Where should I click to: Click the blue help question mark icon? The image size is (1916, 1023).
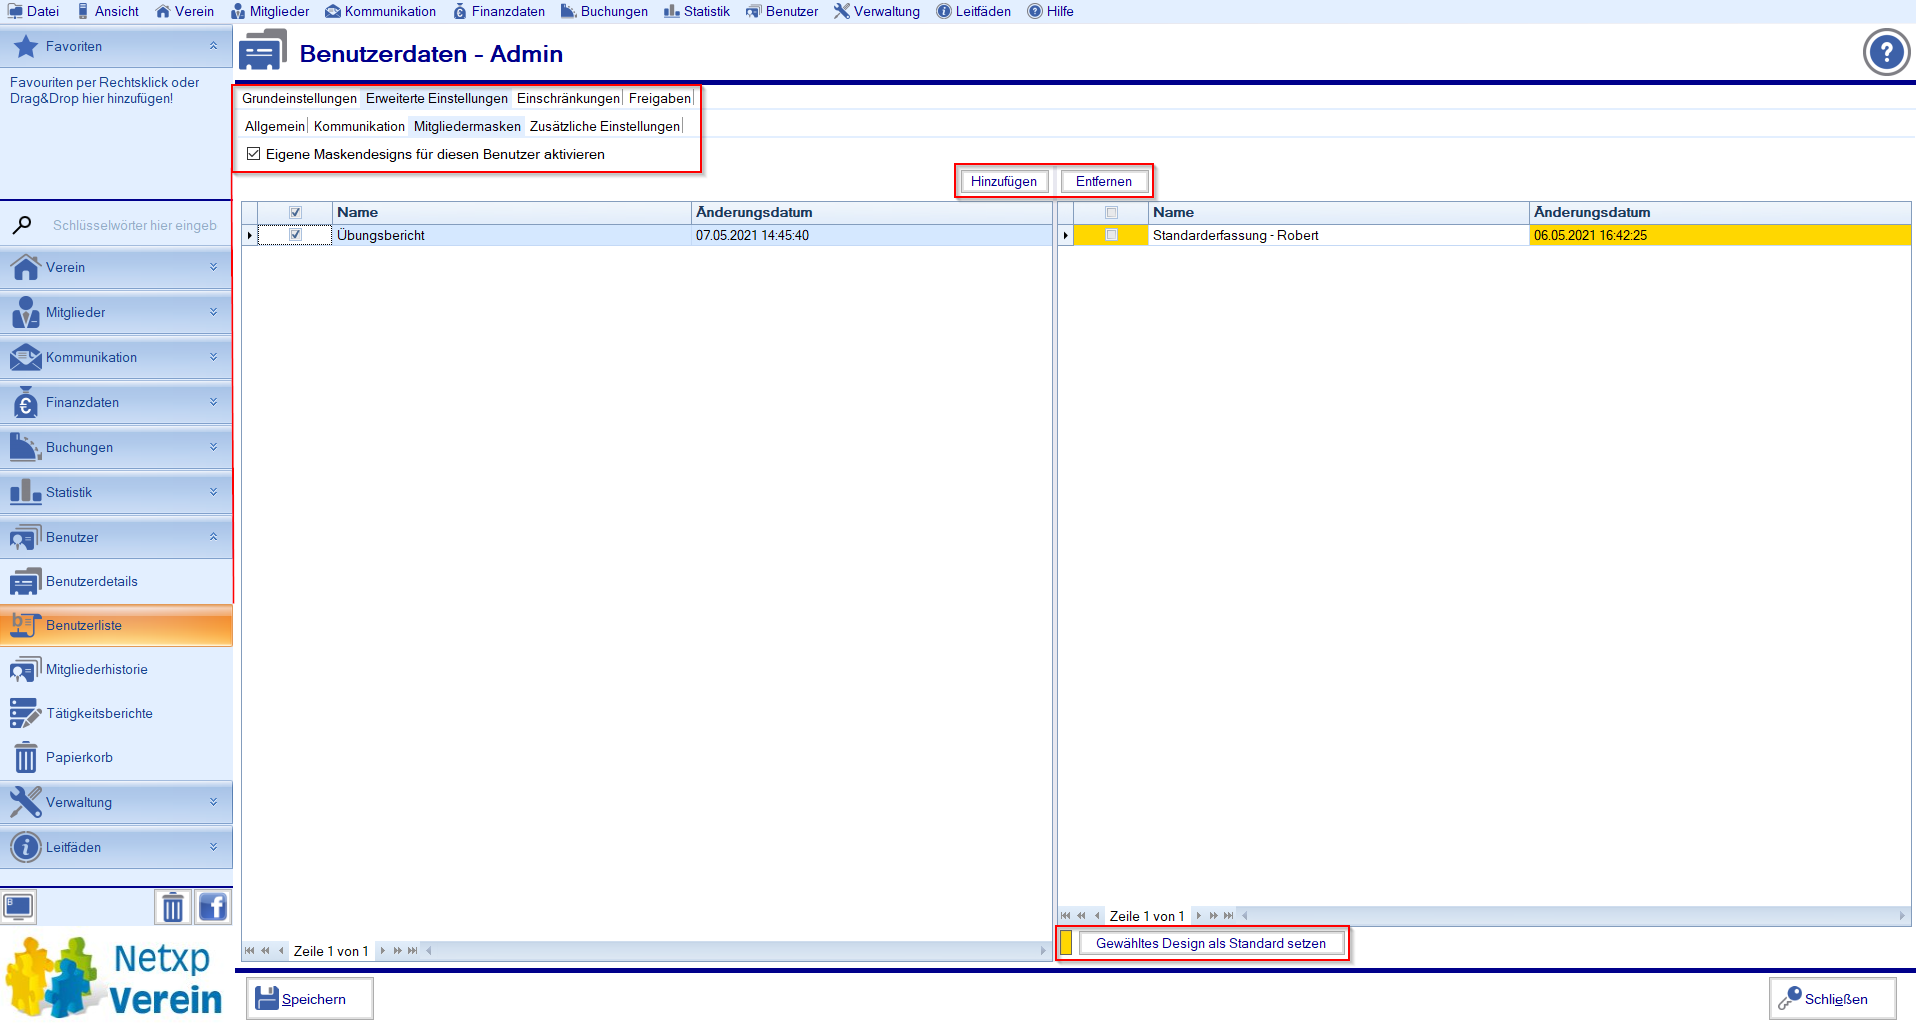pyautogui.click(x=1886, y=52)
